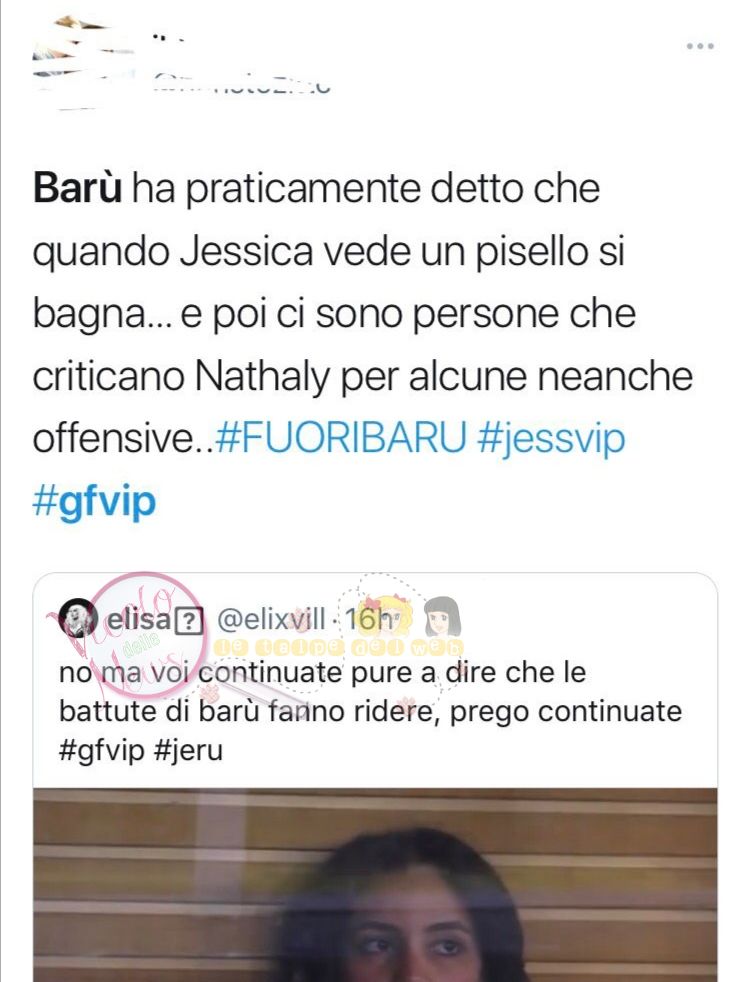
Task: Open the #gfvip hashtag in quoted tweet
Action: [102, 751]
